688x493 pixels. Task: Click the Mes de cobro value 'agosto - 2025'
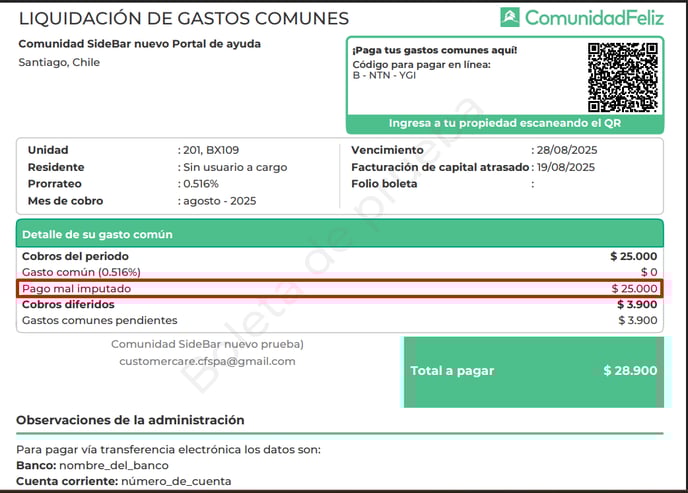pyautogui.click(x=219, y=201)
